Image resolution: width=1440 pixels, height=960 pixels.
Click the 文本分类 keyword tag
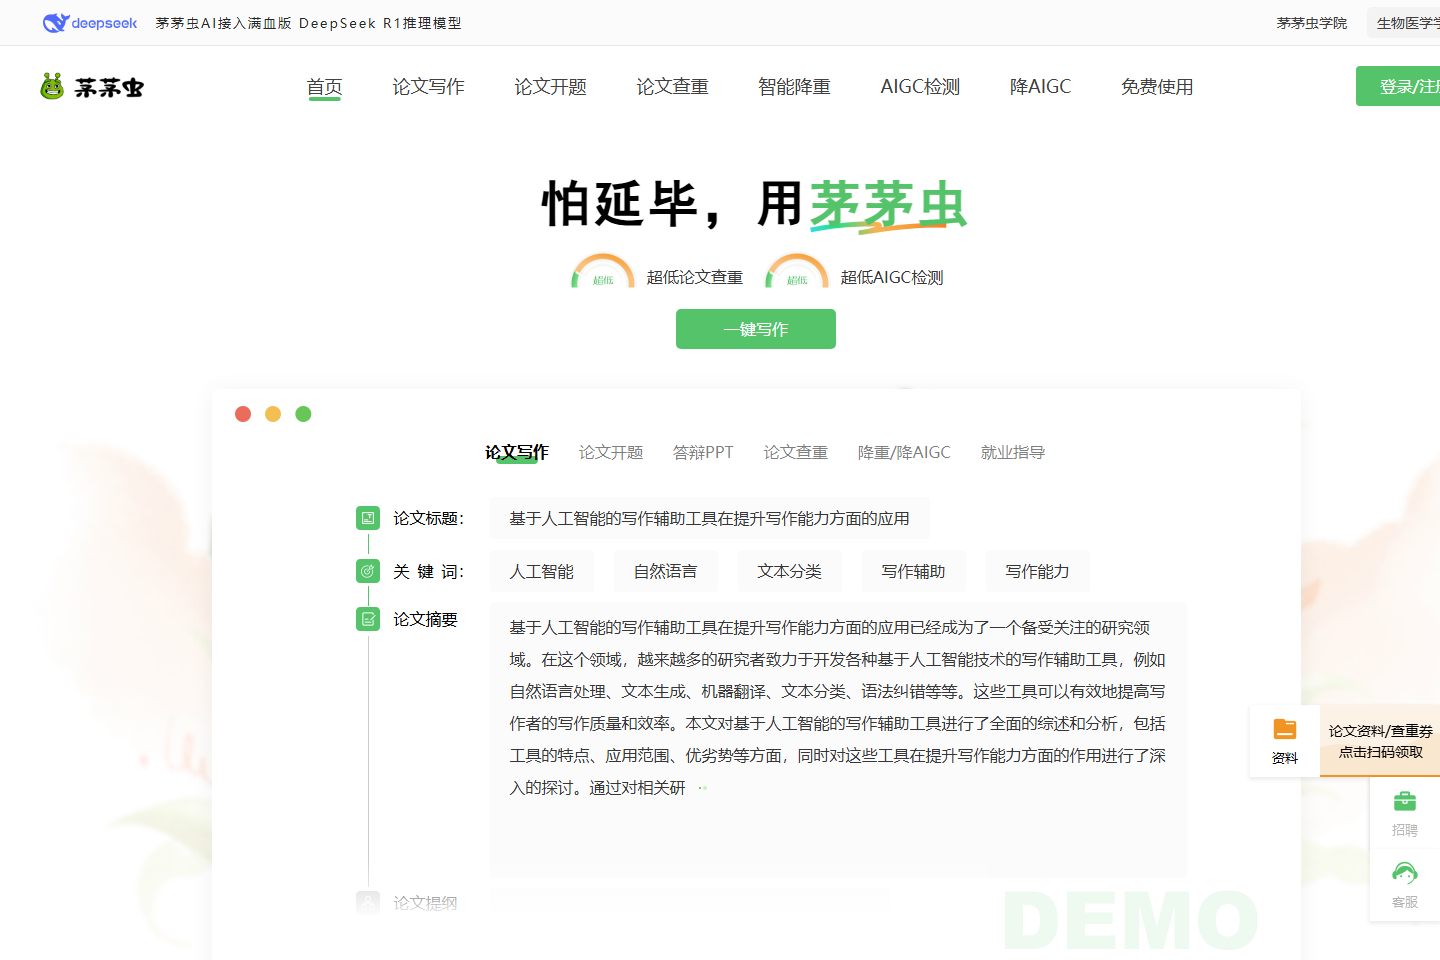pyautogui.click(x=790, y=571)
